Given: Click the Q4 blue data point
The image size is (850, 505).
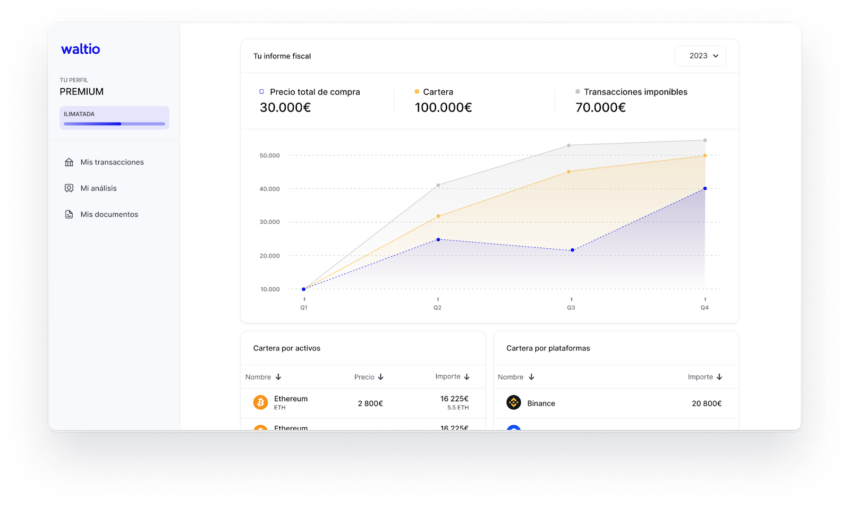Looking at the screenshot, I should [705, 189].
